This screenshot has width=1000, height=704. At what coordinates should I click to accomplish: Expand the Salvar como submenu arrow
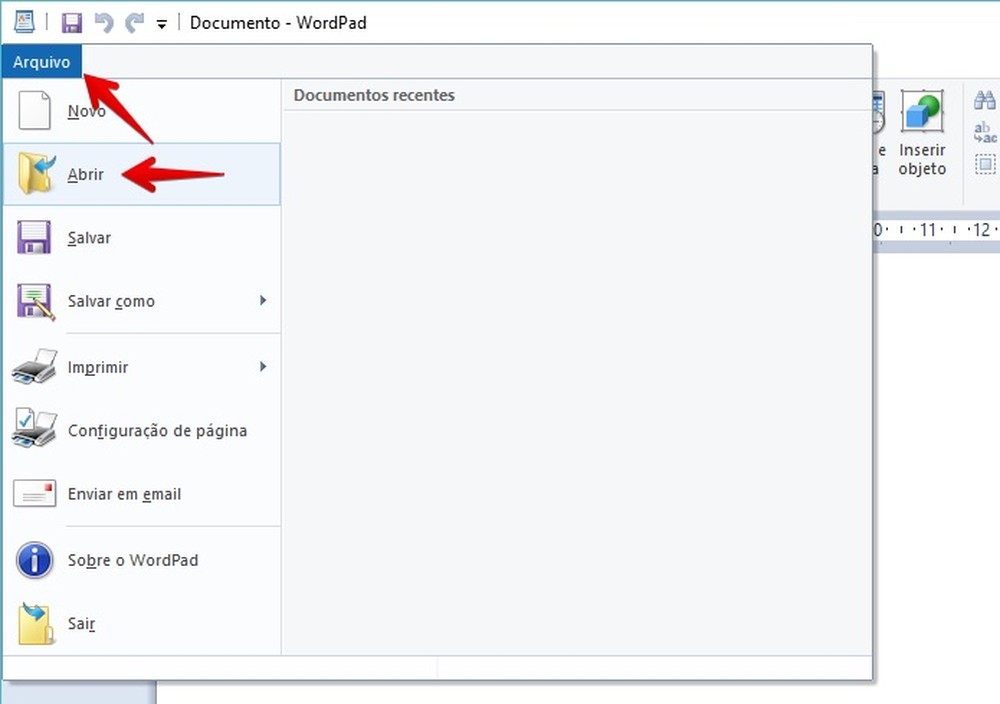click(x=263, y=301)
